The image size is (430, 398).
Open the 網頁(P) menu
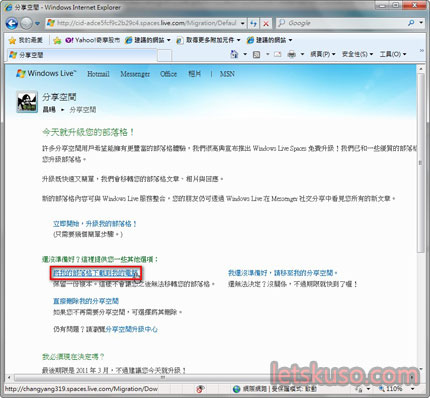point(322,54)
